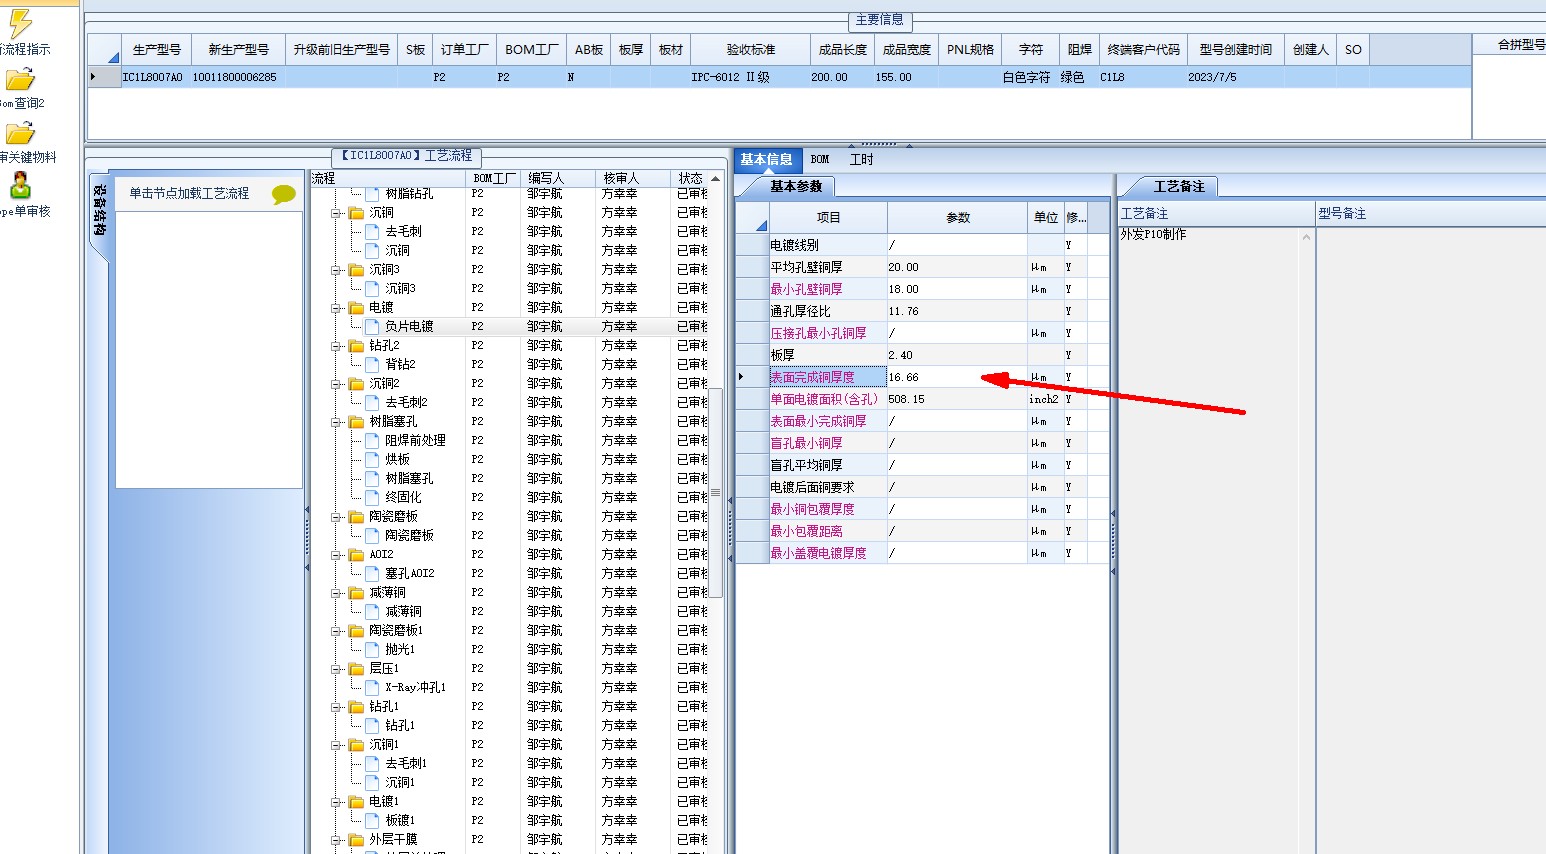Collapse the 钻孔1 folder node

coord(337,707)
